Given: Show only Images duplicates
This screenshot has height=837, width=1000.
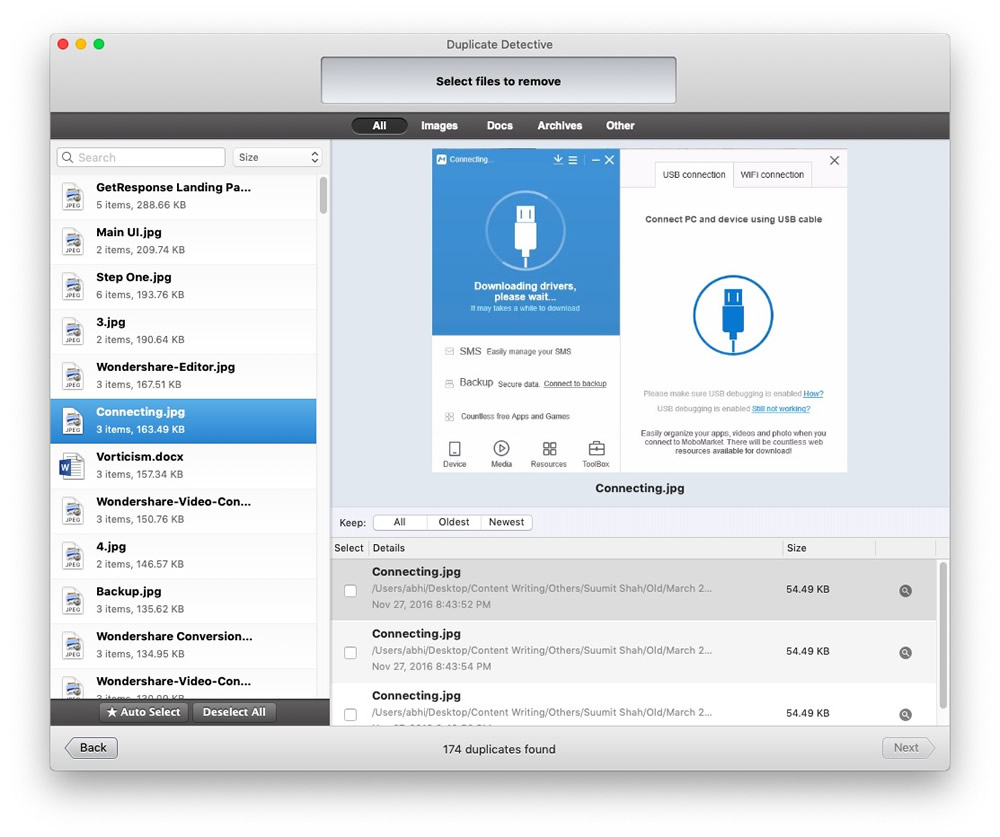Looking at the screenshot, I should (x=439, y=126).
